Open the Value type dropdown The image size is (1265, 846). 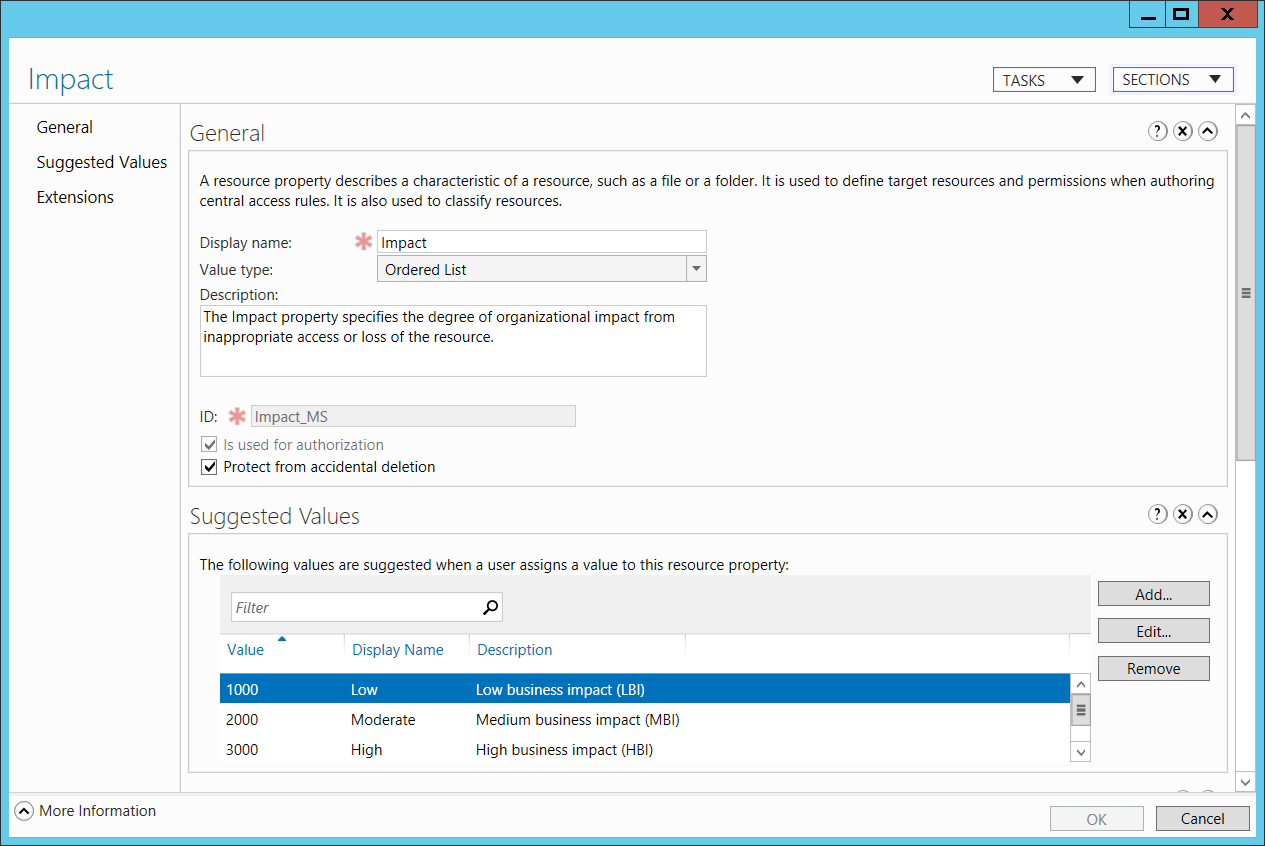(696, 269)
